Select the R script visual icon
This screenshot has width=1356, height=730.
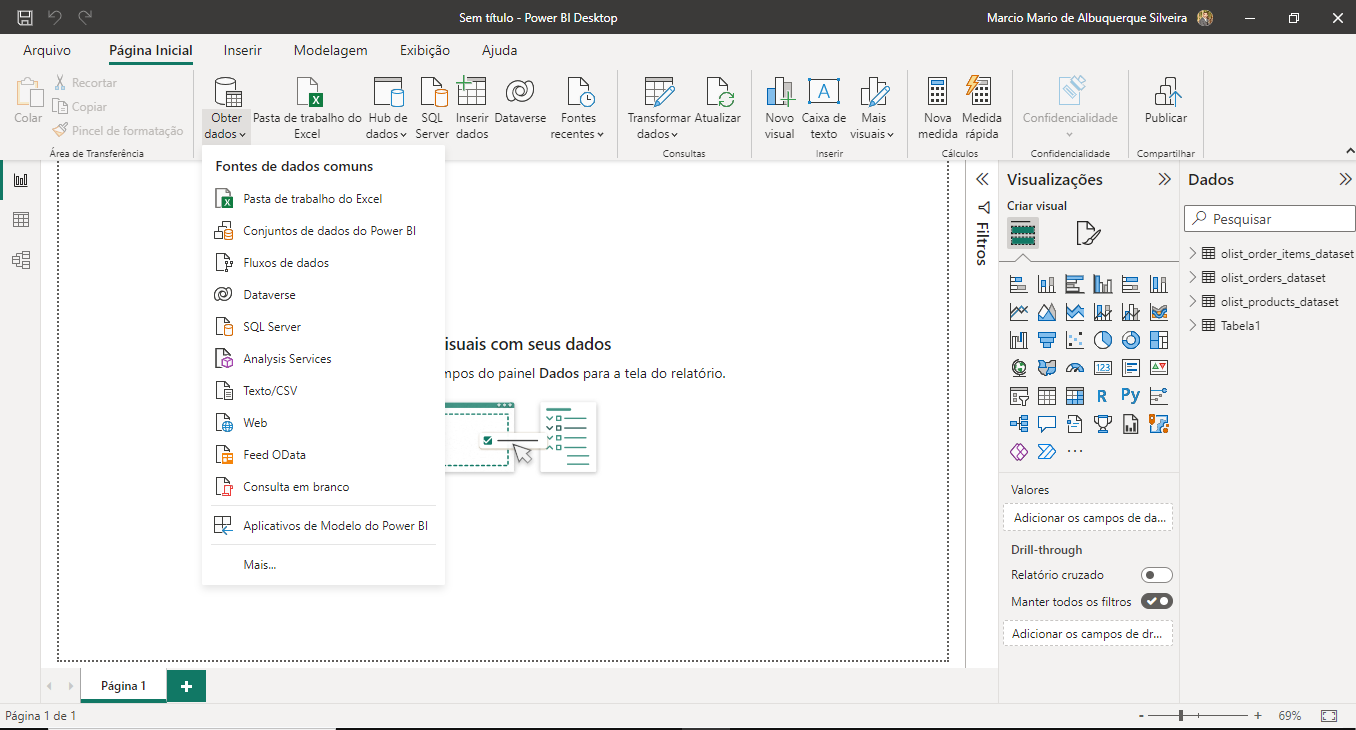(x=1103, y=396)
